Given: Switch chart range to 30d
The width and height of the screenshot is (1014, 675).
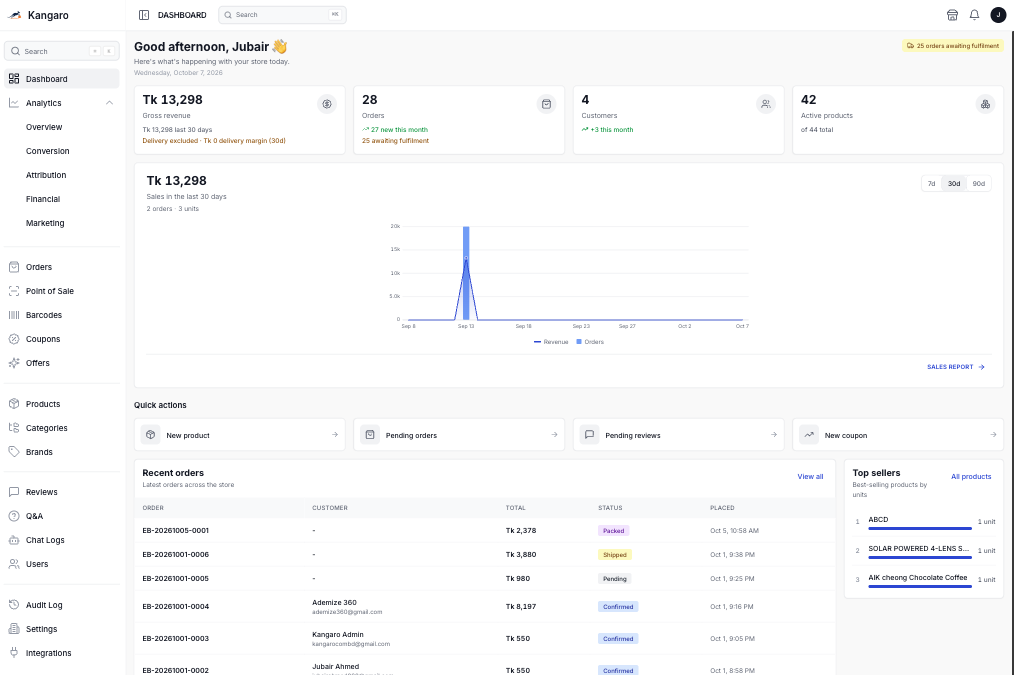Looking at the screenshot, I should click(x=954, y=184).
